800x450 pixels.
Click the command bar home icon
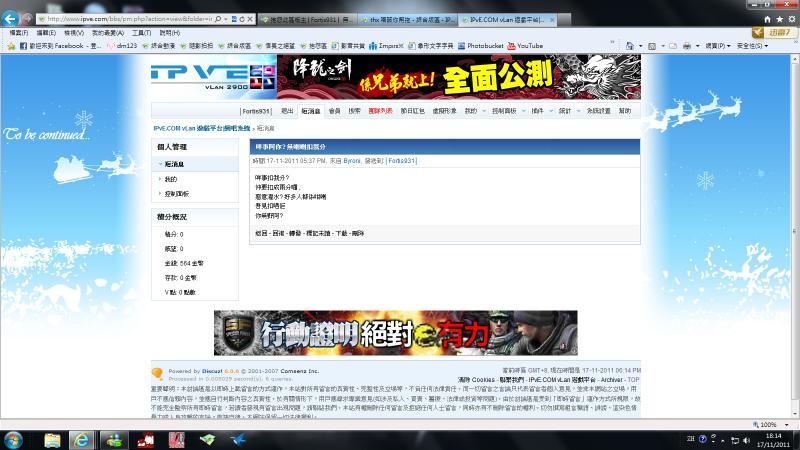point(630,46)
